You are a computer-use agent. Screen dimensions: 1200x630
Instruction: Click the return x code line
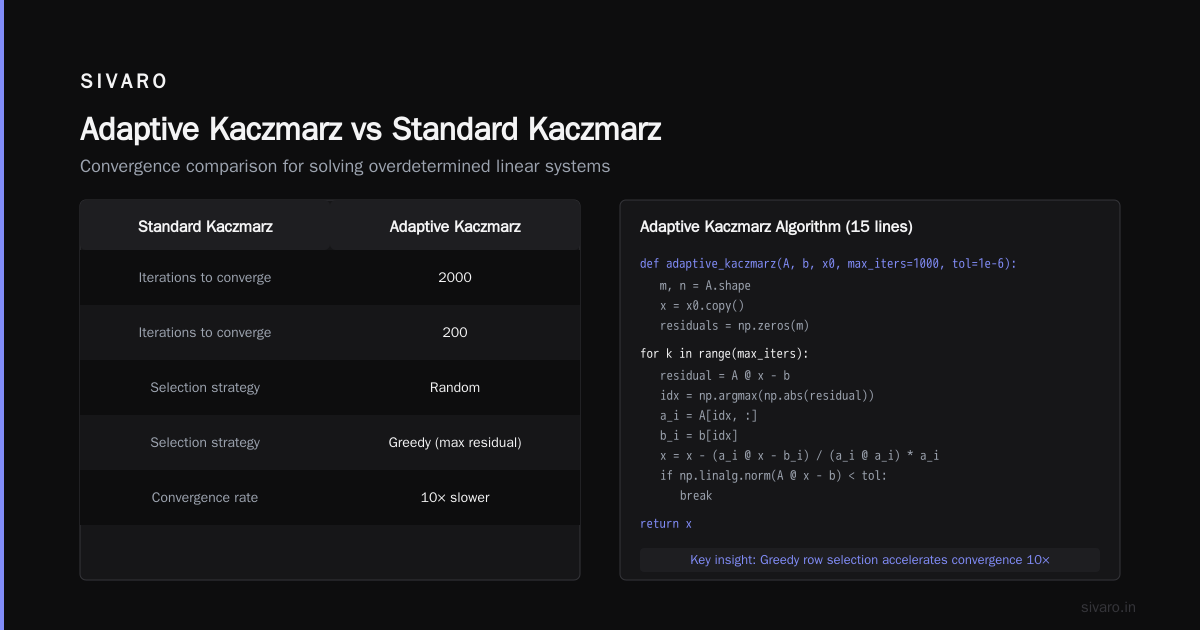coord(666,524)
